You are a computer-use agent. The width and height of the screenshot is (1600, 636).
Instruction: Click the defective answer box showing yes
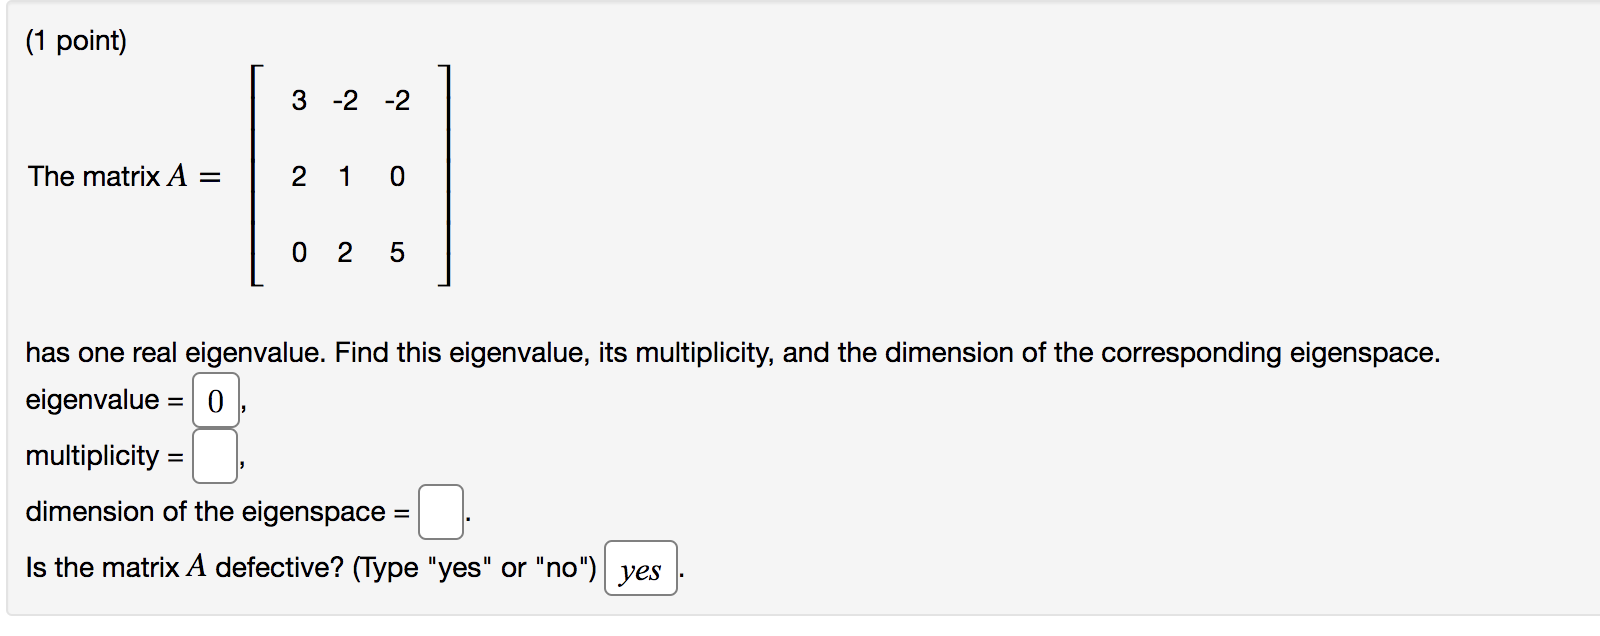click(x=640, y=568)
